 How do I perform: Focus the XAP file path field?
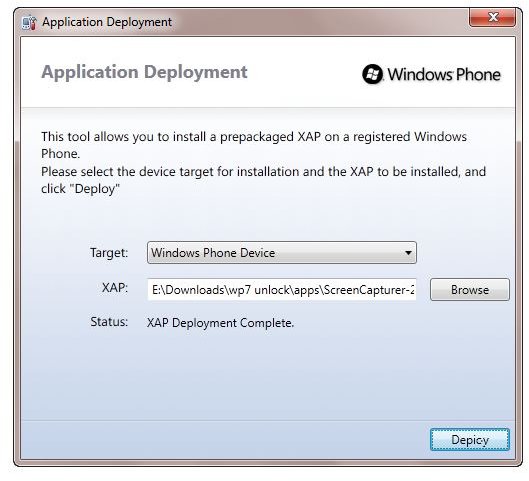pyautogui.click(x=282, y=289)
